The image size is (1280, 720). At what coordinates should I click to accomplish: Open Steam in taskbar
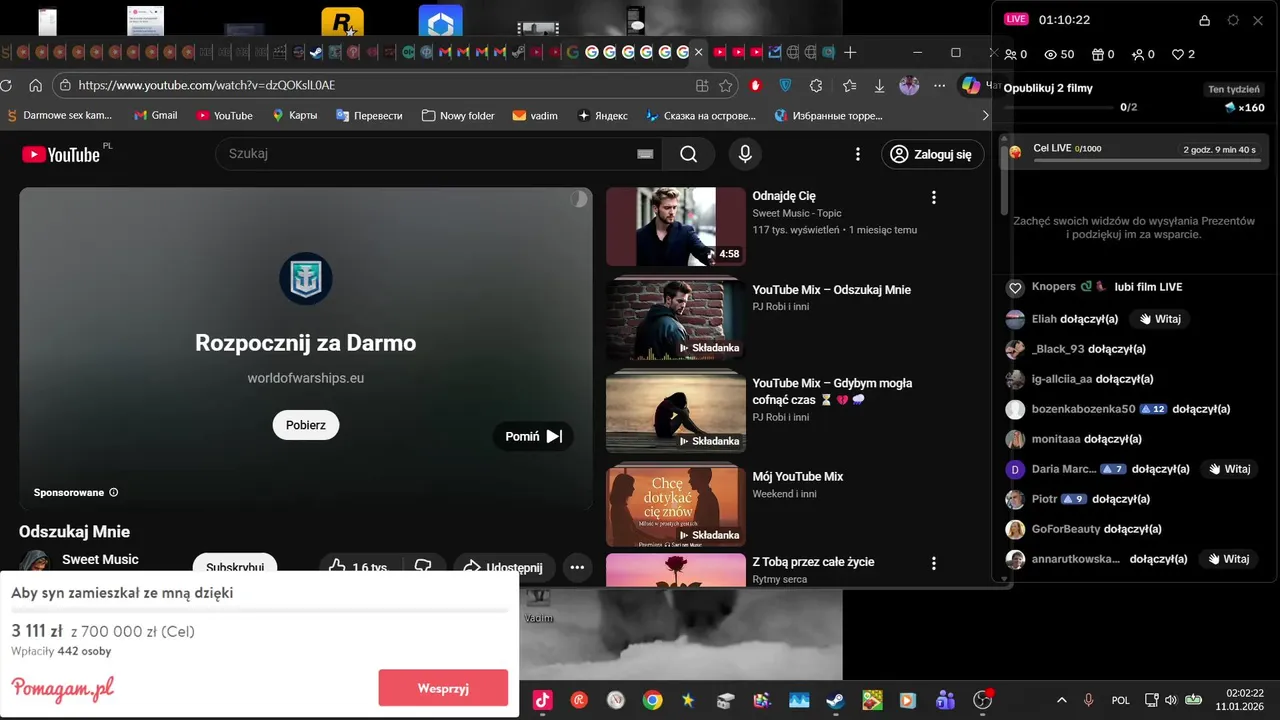click(x=835, y=700)
